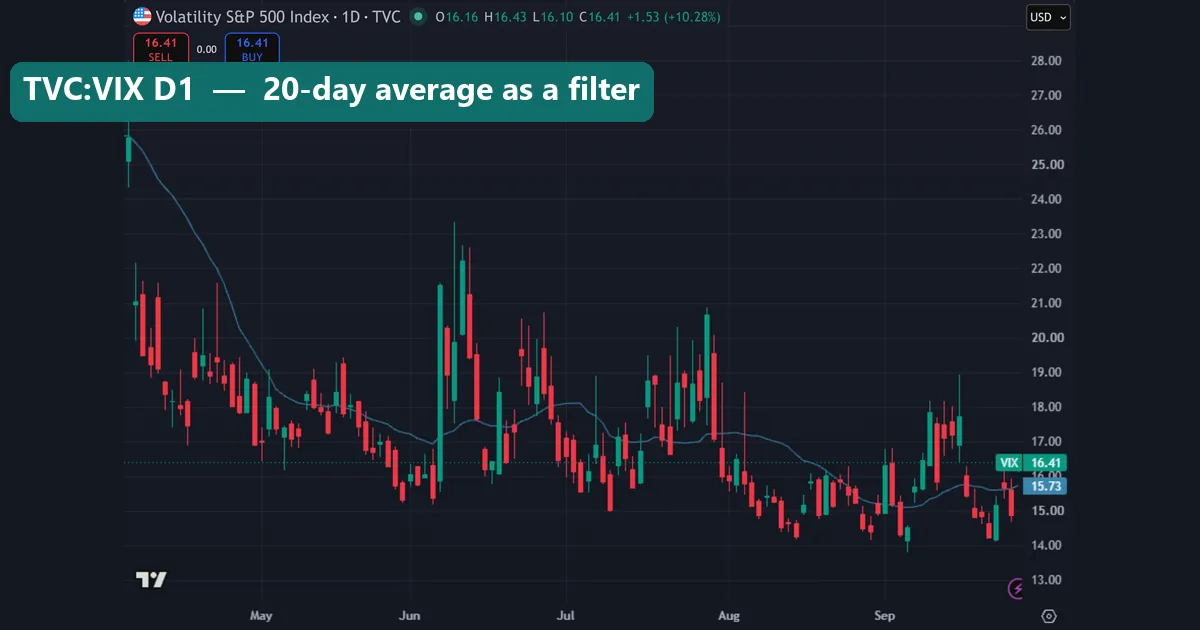The width and height of the screenshot is (1200, 630).
Task: Click the high value H16.43
Action: (x=506, y=17)
